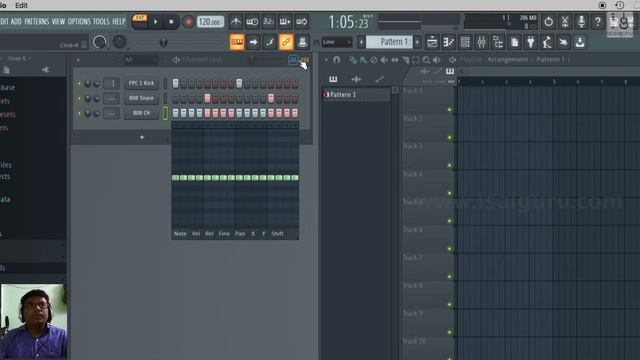Adjust the Channel rack swing slider
Viewport: 640px width, 360px height.
click(x=252, y=60)
